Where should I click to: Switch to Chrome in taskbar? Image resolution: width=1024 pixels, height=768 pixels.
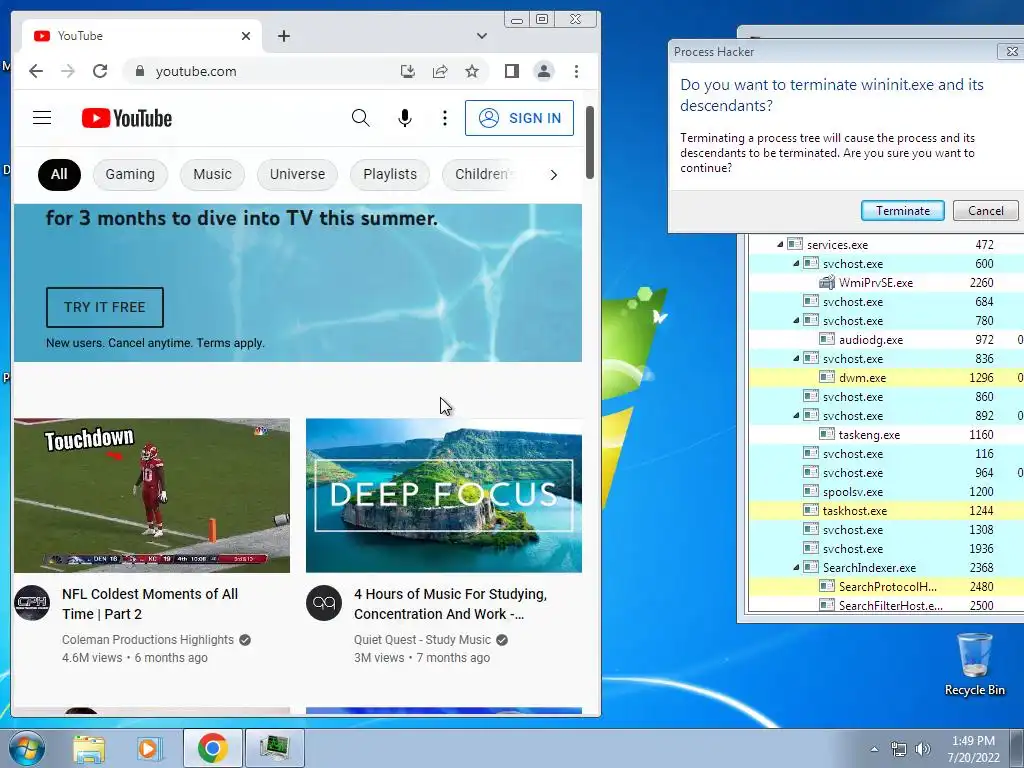pyautogui.click(x=212, y=748)
